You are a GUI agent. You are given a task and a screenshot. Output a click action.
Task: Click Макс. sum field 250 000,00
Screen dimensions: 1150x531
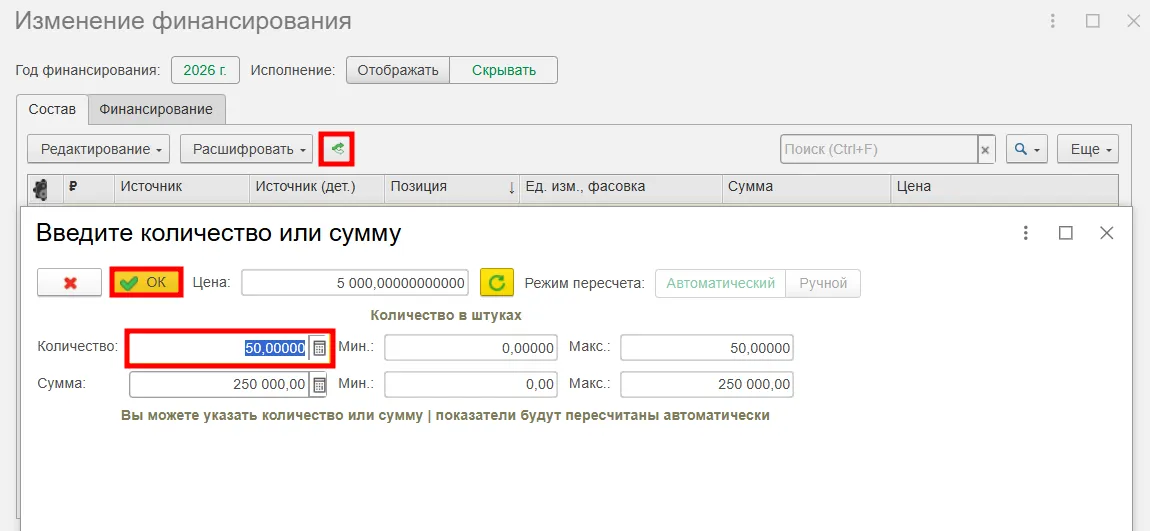[x=707, y=384]
